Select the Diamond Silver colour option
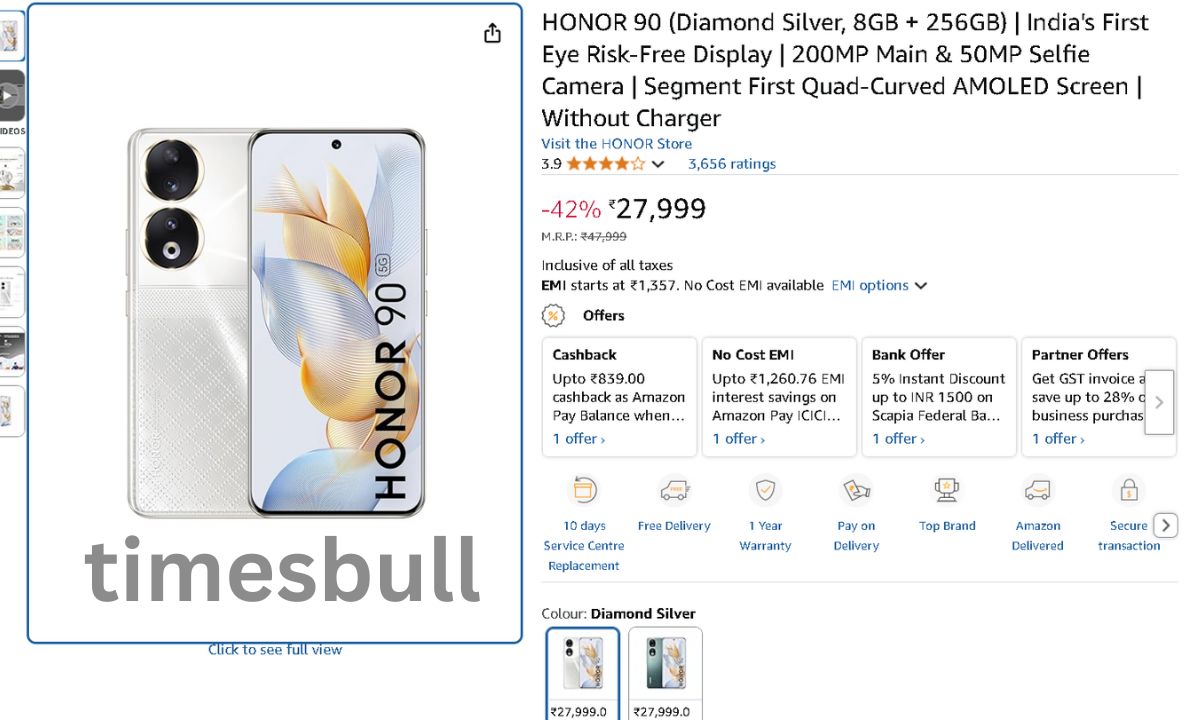1200x720 pixels. [583, 665]
